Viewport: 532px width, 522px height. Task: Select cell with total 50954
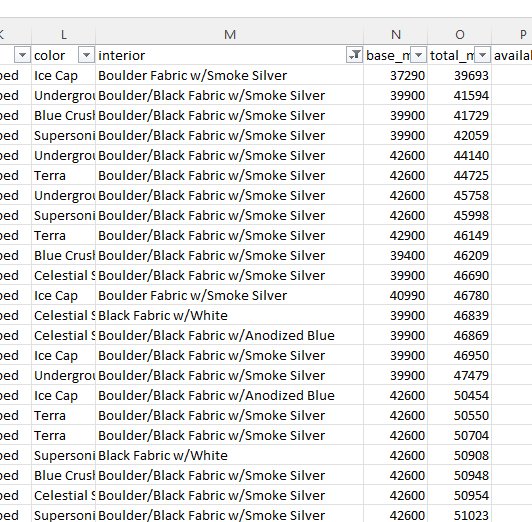click(460, 496)
